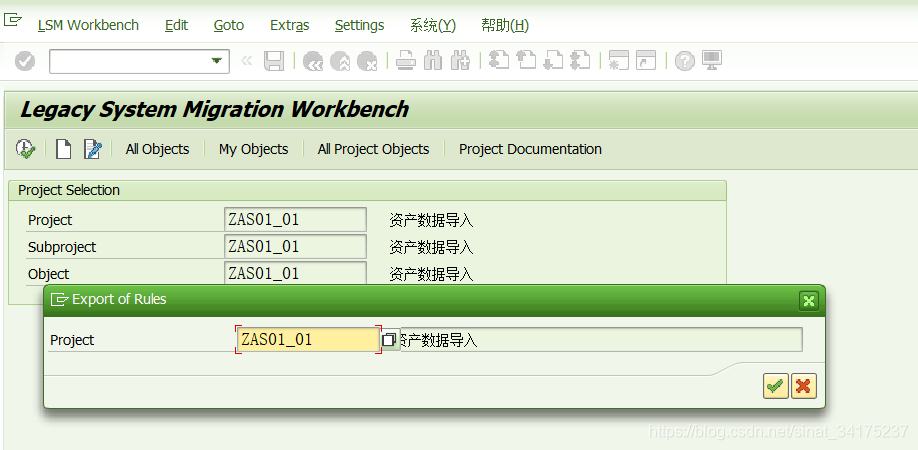The height and width of the screenshot is (450, 918).
Task: Cancel the dialog with red X button
Action: (804, 386)
